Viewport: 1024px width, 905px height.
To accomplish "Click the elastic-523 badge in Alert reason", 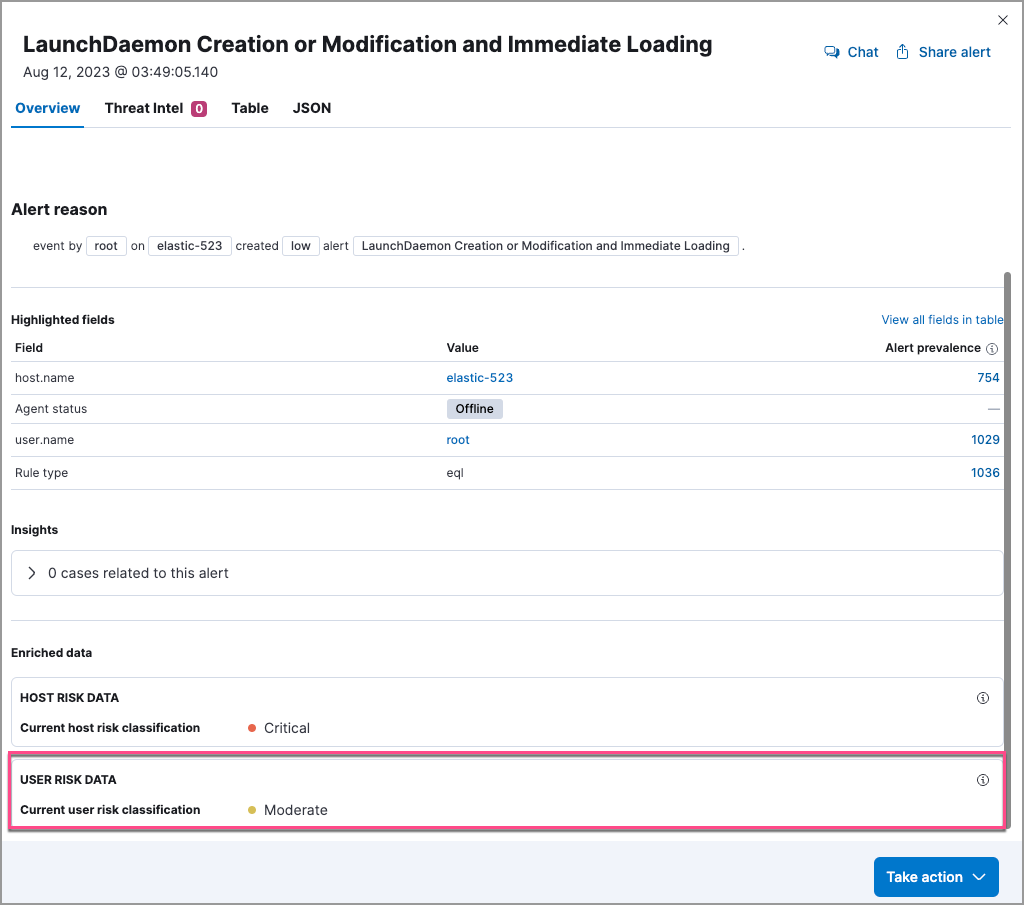I will tap(189, 245).
